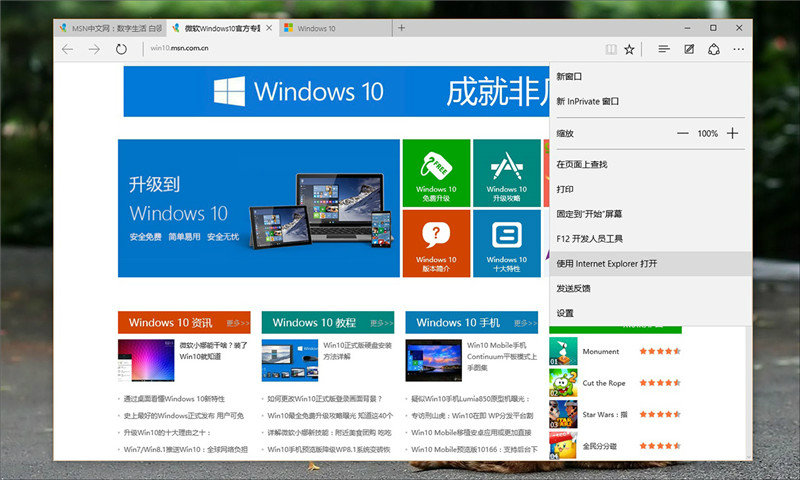The image size is (800, 480).
Task: Open 如何更改Win10正式版登录画面背景 link
Action: pos(324,399)
